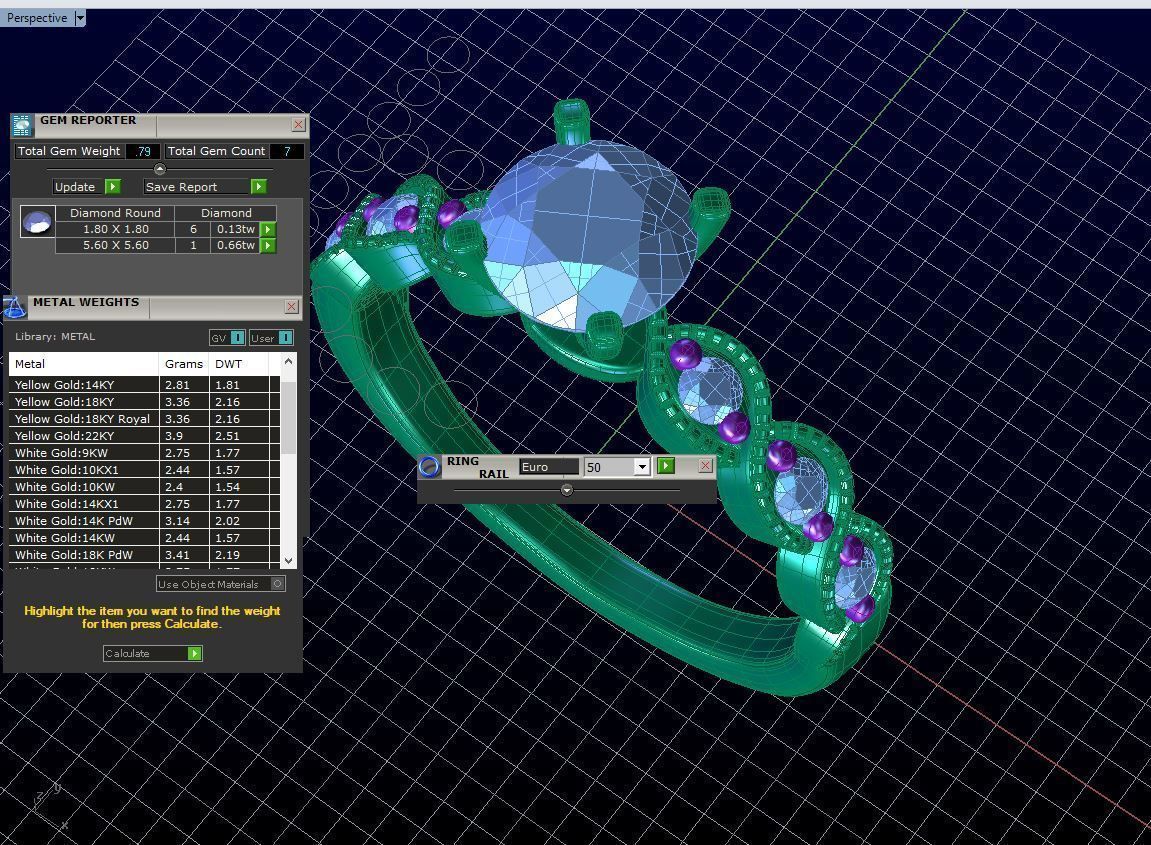
Task: Click the Metal Weights scale icon
Action: (x=15, y=307)
